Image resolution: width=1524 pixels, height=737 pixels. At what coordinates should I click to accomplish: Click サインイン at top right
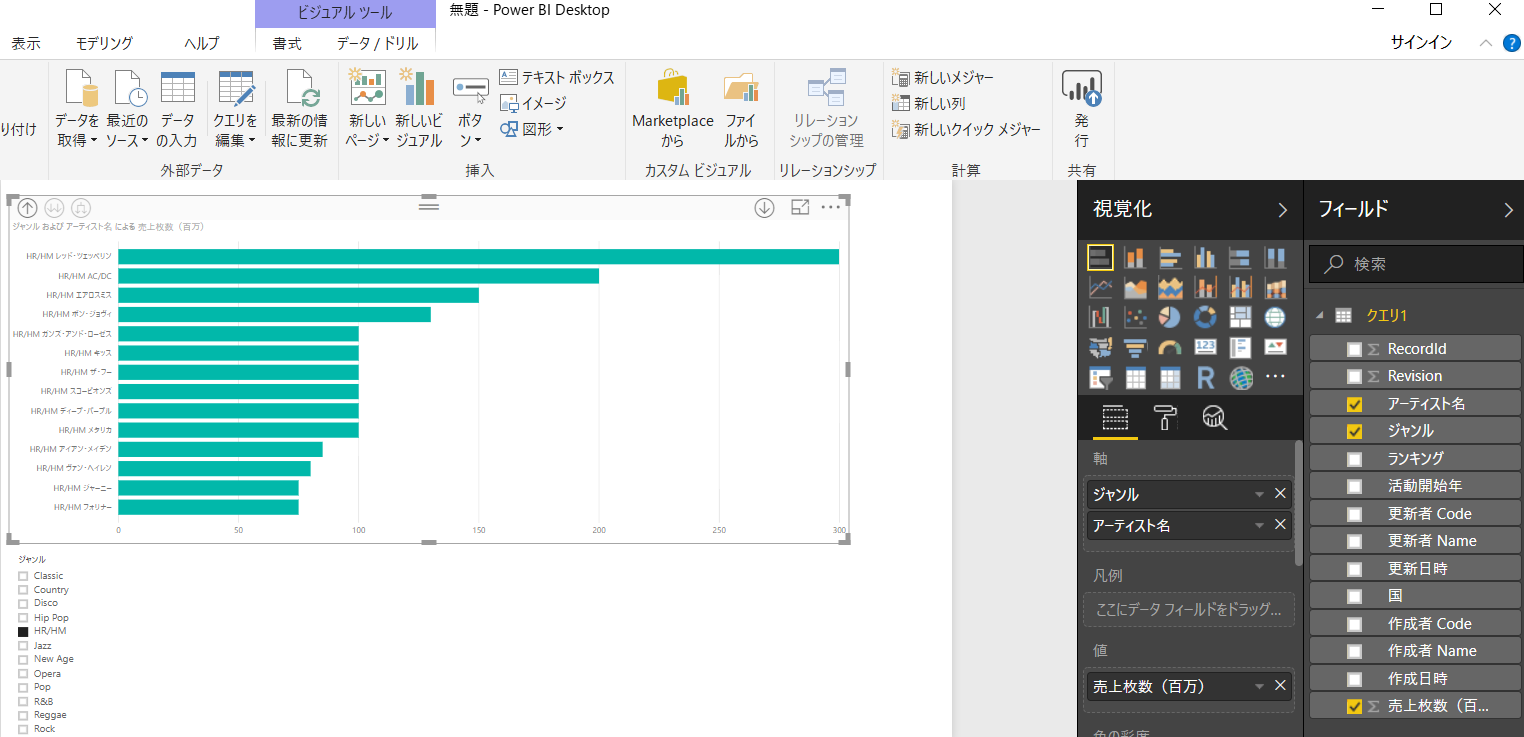coord(1421,43)
